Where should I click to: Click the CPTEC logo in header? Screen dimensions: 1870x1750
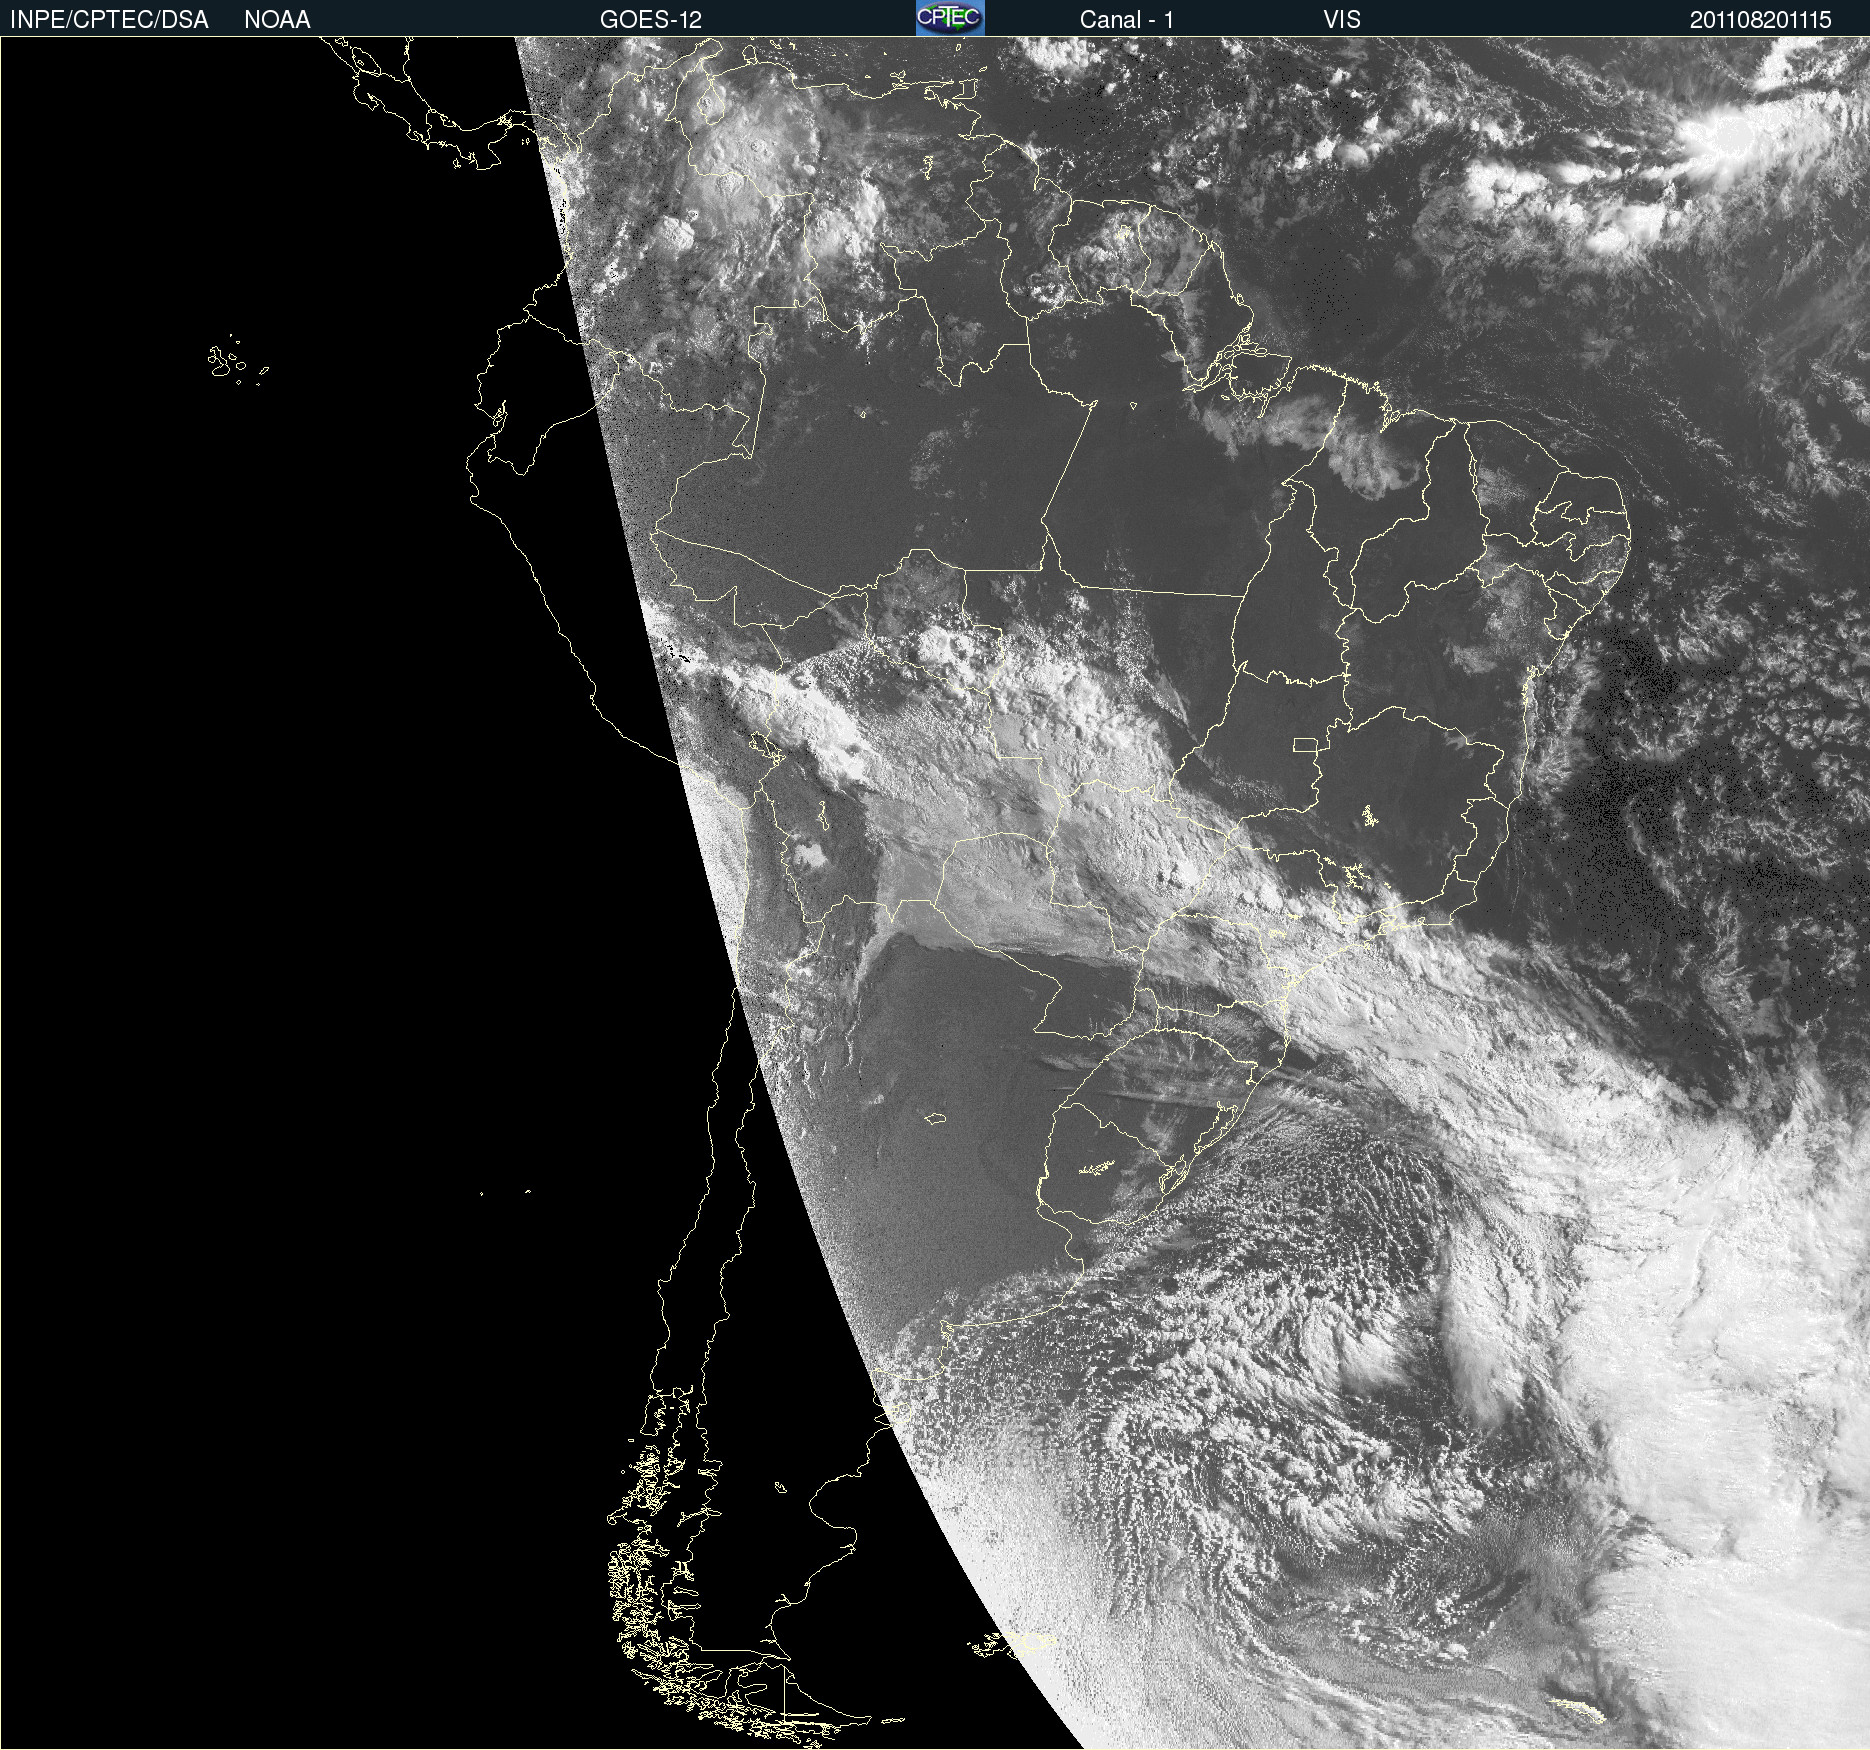[x=950, y=18]
